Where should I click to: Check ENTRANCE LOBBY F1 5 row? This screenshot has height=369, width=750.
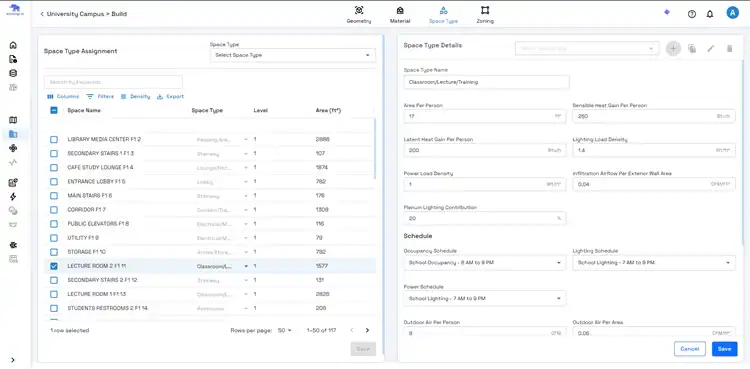54,181
